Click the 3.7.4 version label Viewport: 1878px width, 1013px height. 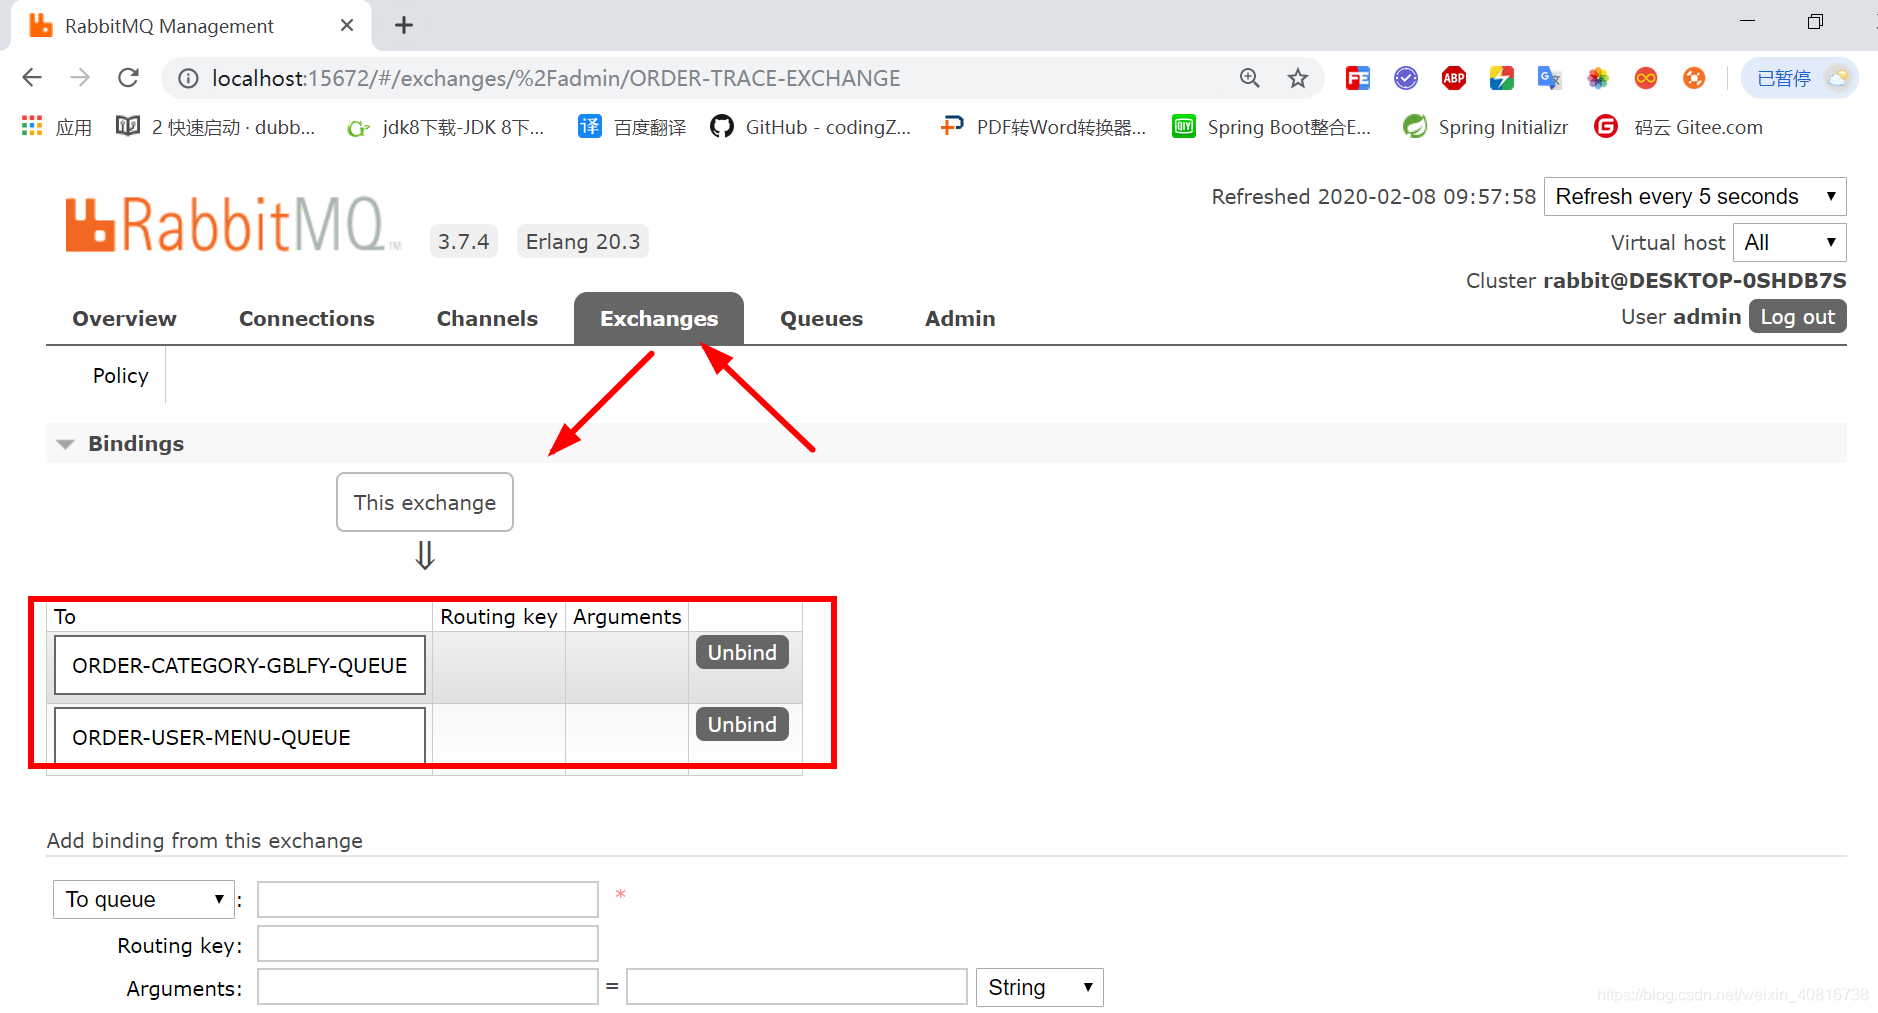pyautogui.click(x=464, y=241)
